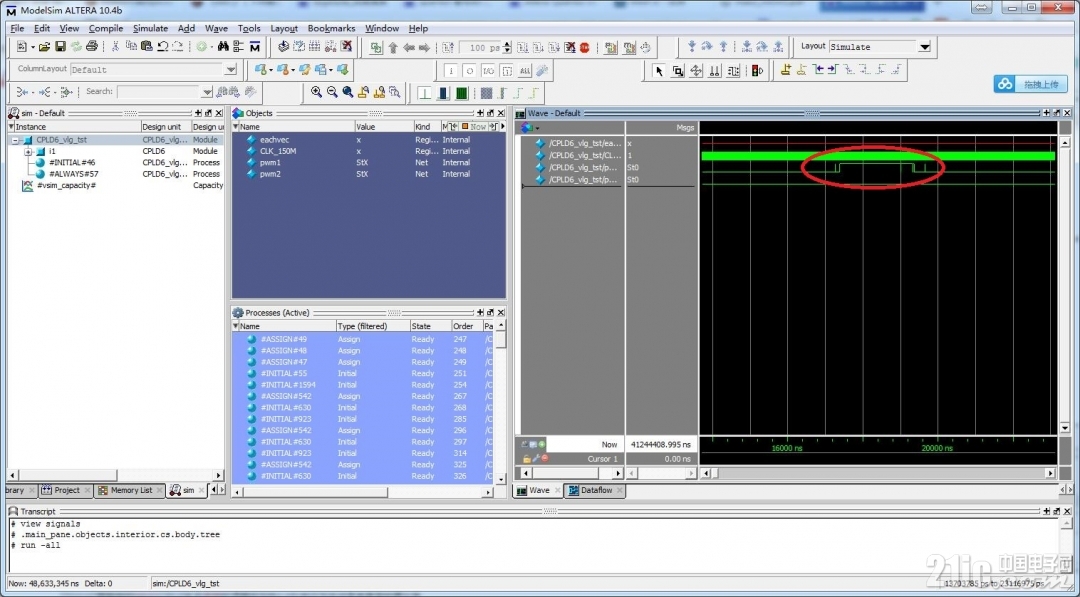
Task: Click the open folder toolbar icon
Action: point(44,47)
